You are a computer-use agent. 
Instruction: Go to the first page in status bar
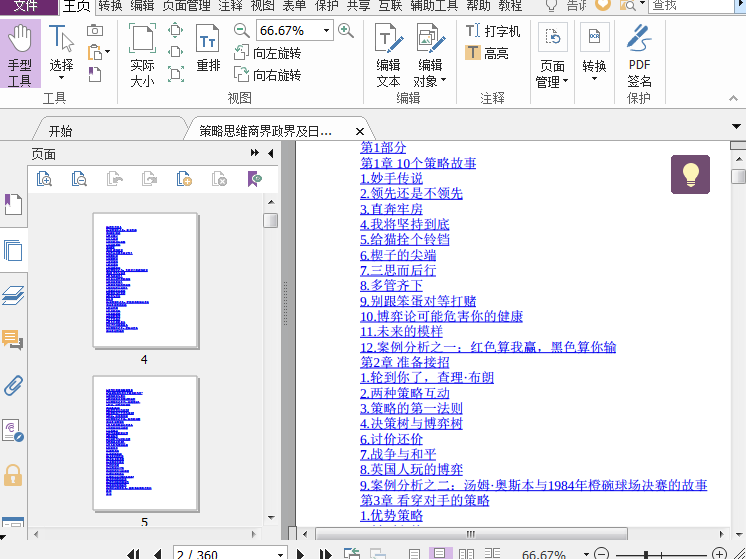pyautogui.click(x=134, y=554)
